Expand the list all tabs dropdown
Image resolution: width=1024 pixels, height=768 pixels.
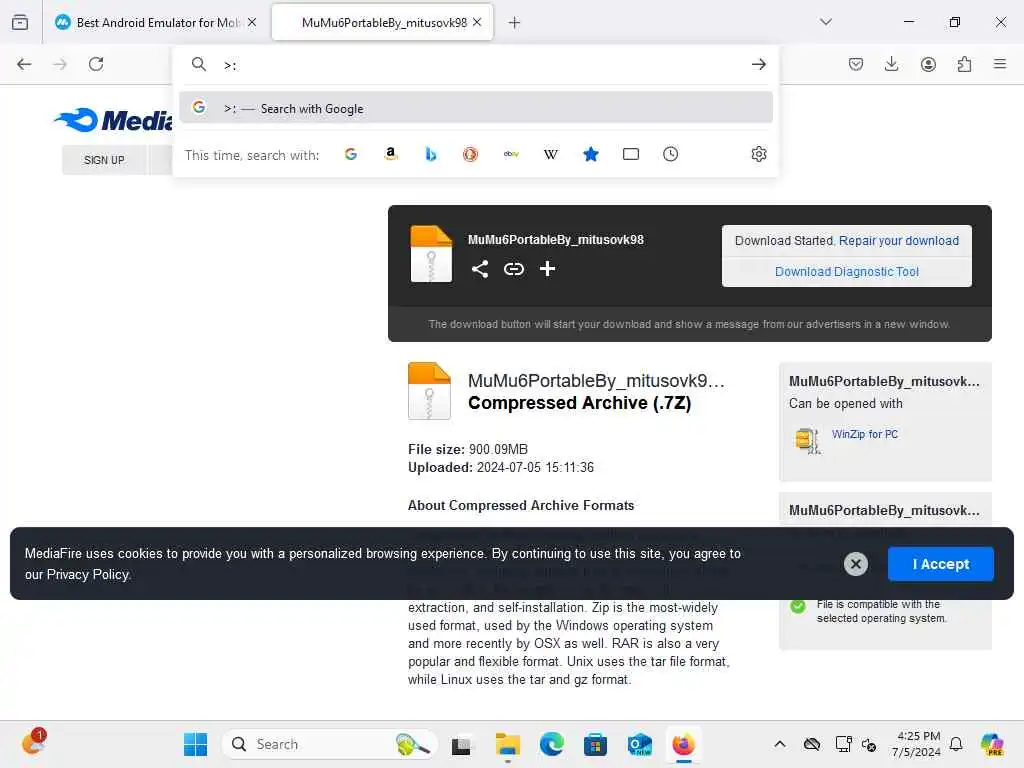(825, 22)
